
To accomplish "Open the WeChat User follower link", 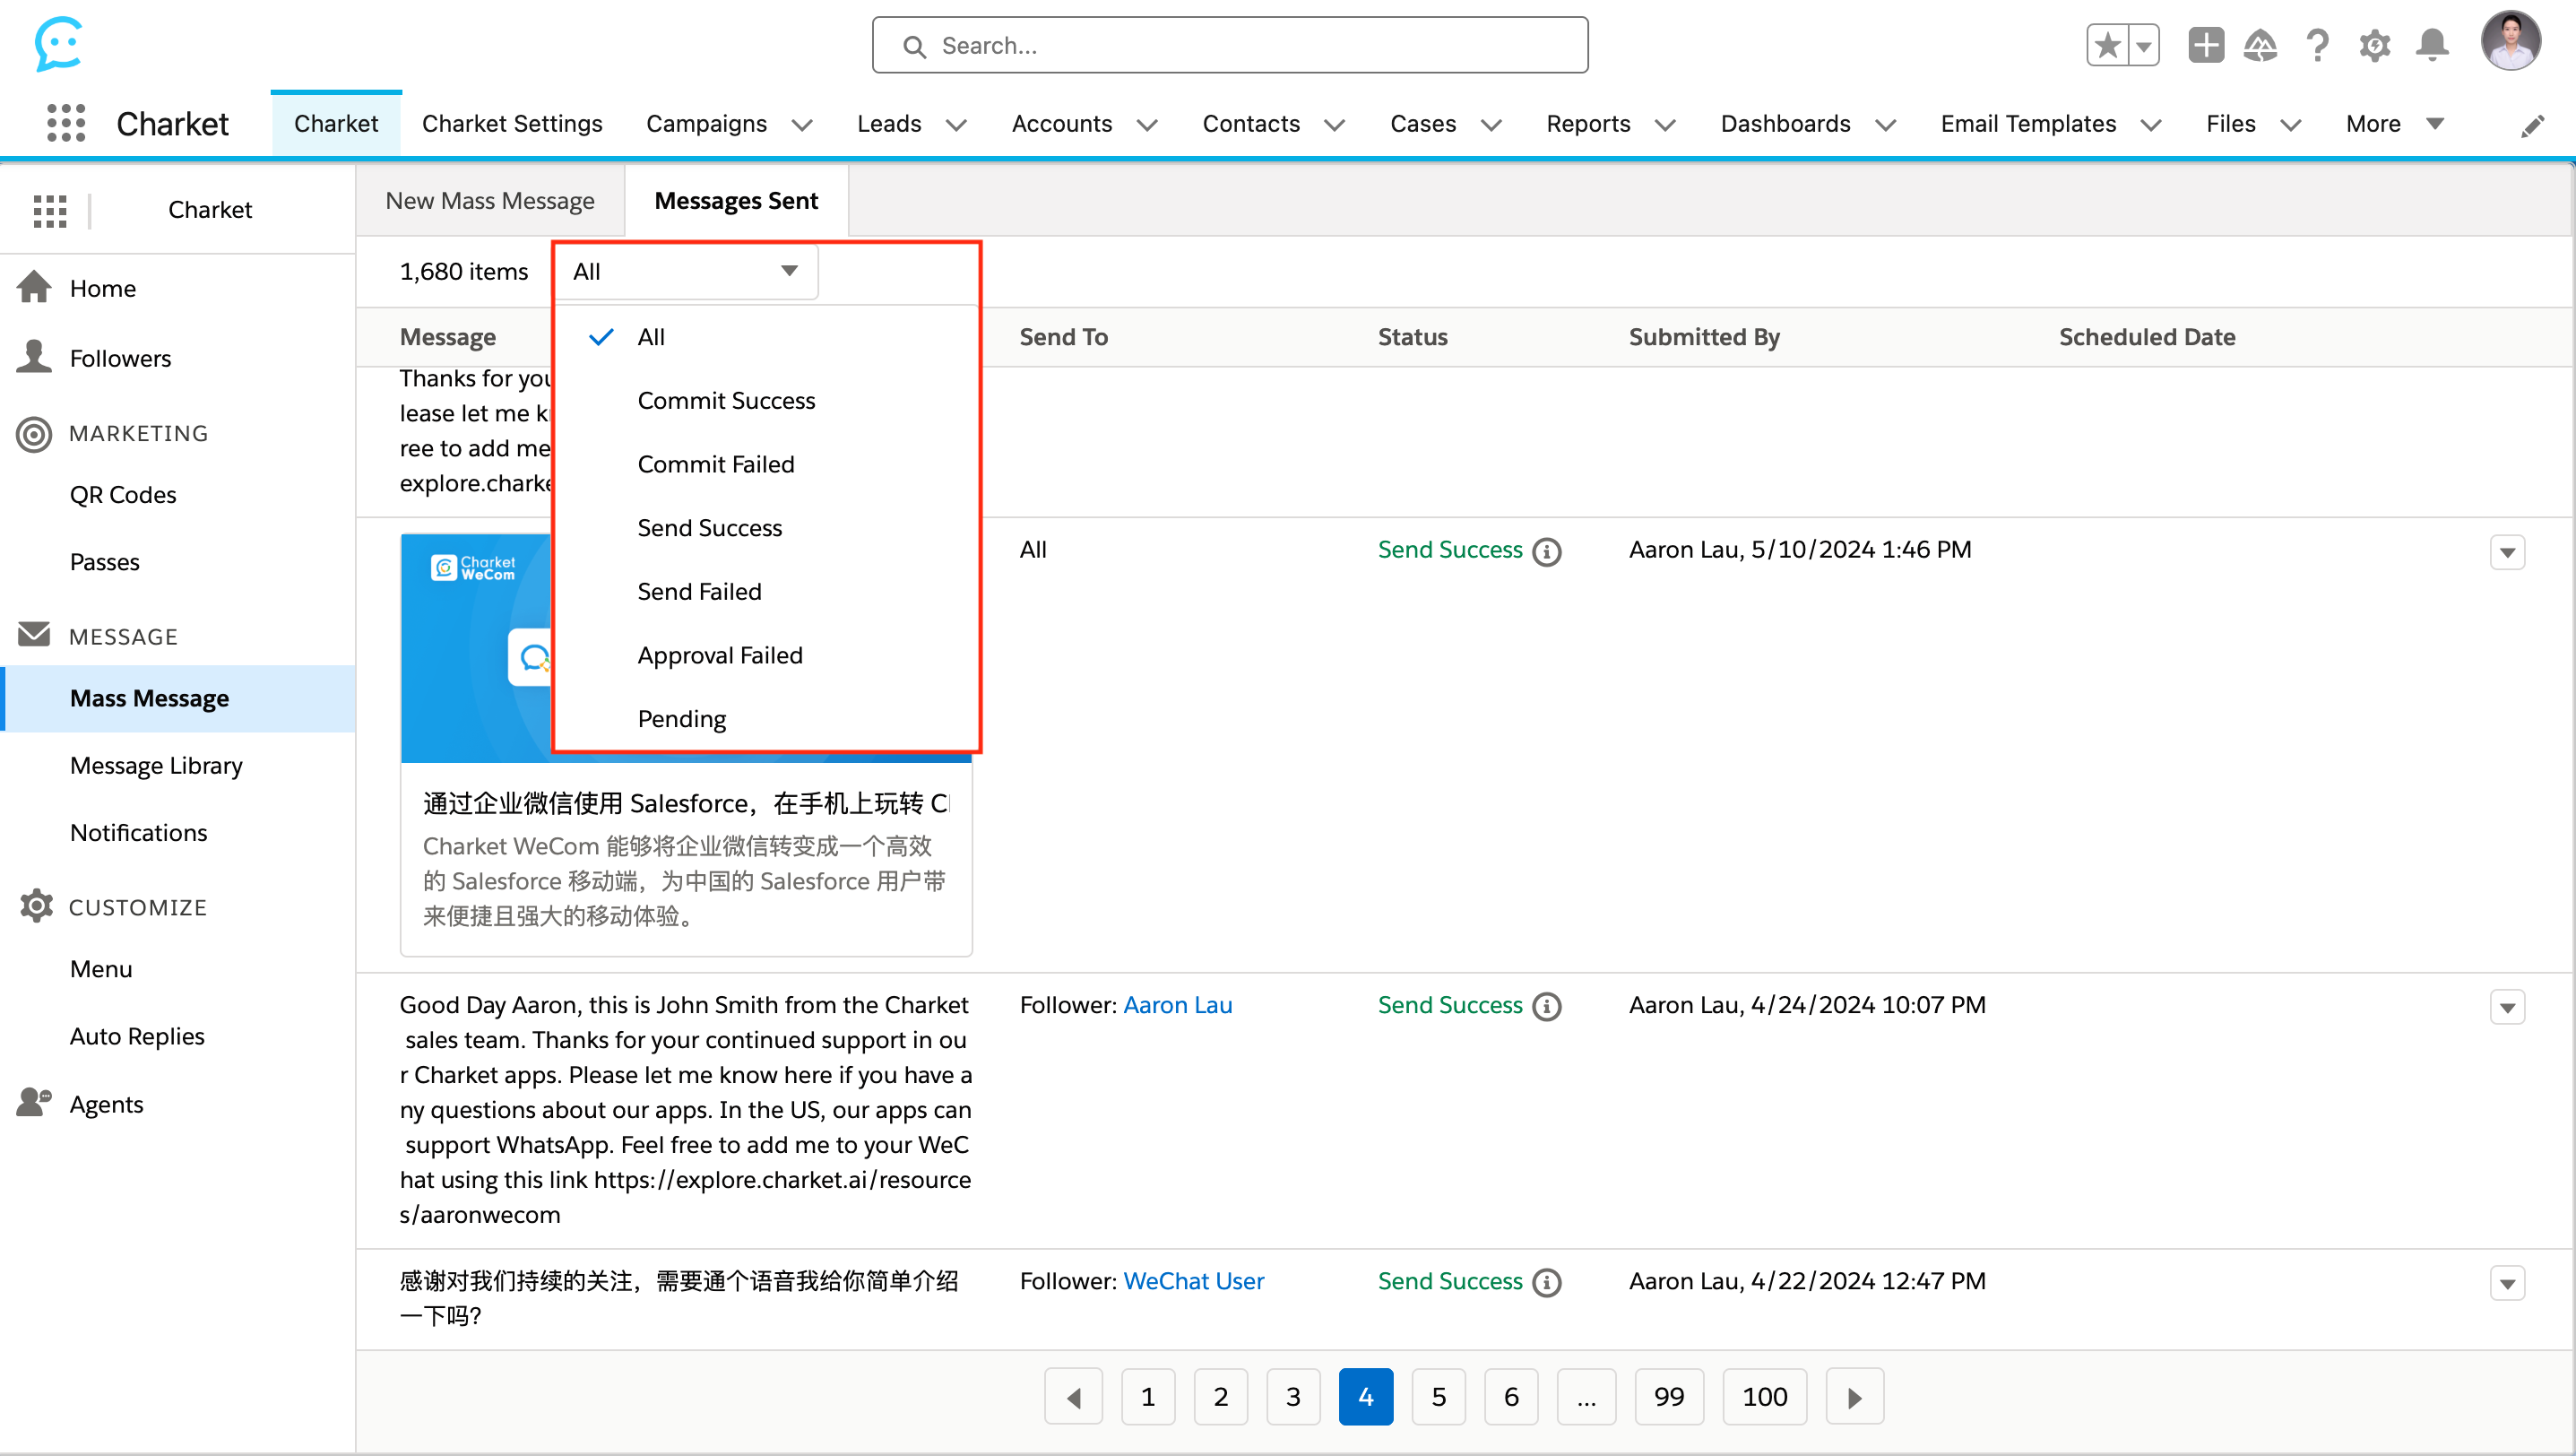I will [1193, 1281].
